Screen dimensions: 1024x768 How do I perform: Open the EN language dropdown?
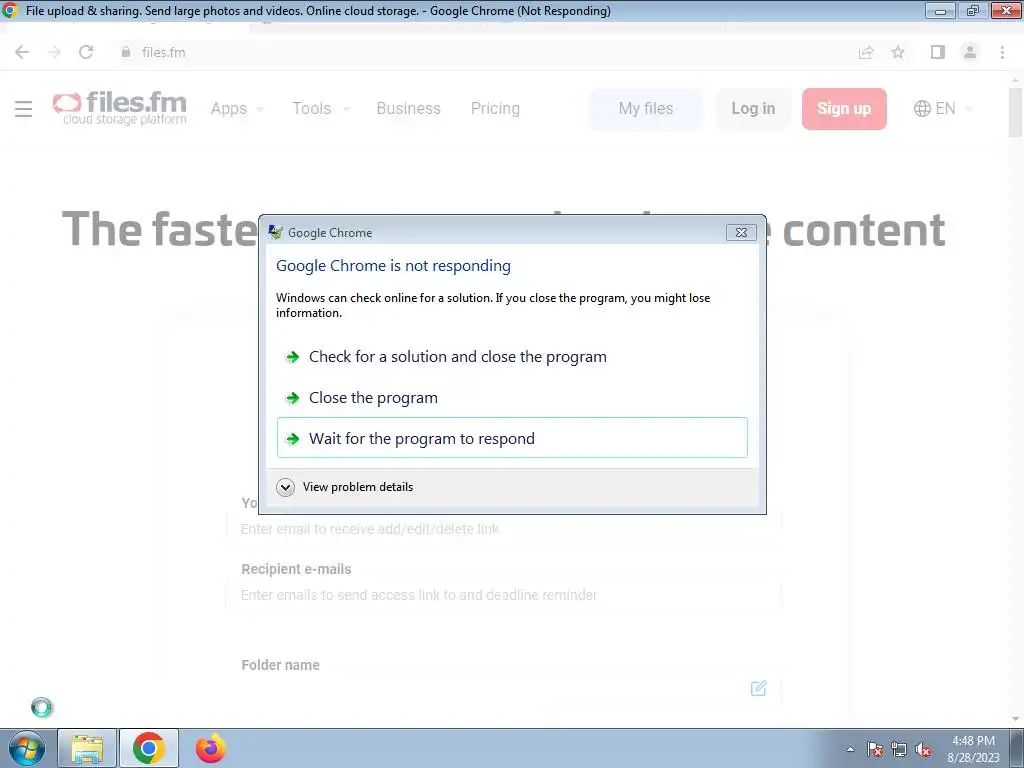pos(944,108)
